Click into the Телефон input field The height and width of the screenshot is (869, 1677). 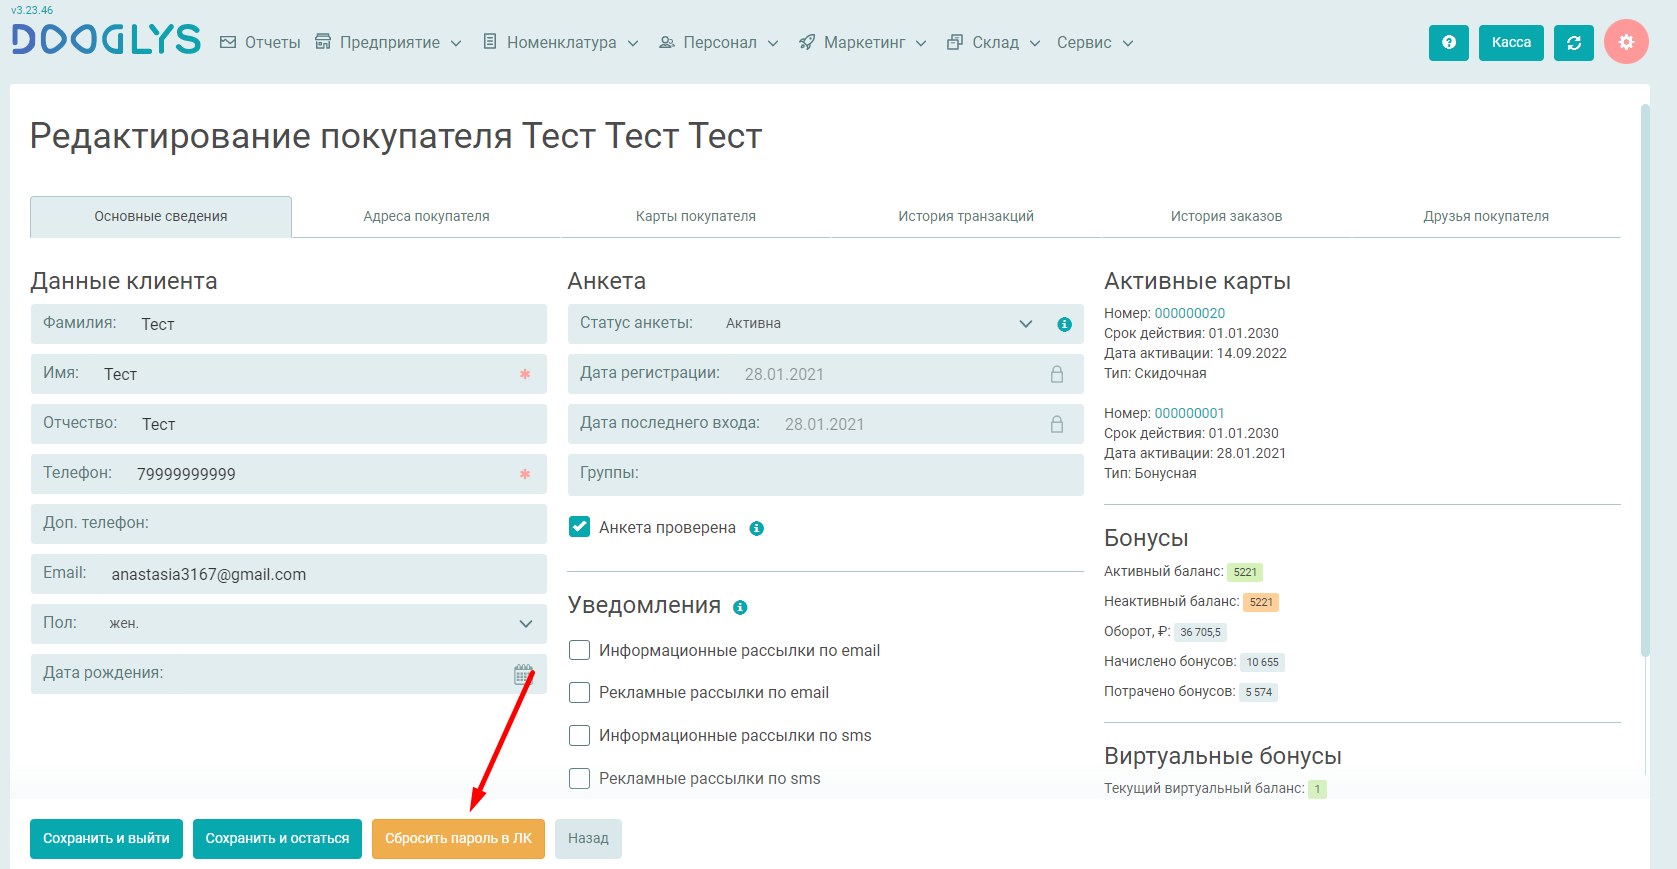point(289,474)
